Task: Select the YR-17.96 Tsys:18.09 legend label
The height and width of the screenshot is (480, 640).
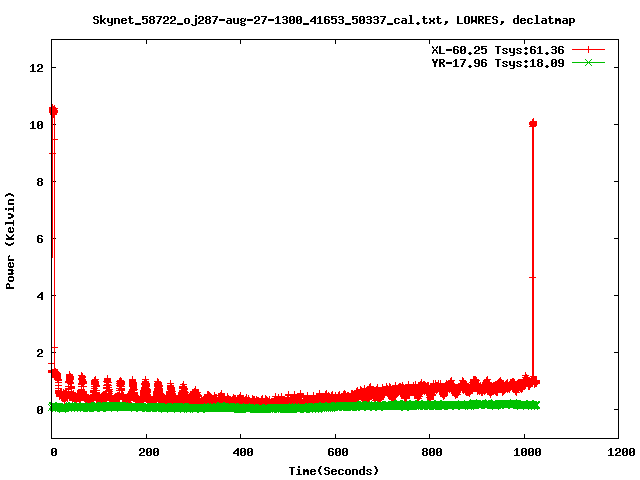Action: pyautogui.click(x=498, y=63)
